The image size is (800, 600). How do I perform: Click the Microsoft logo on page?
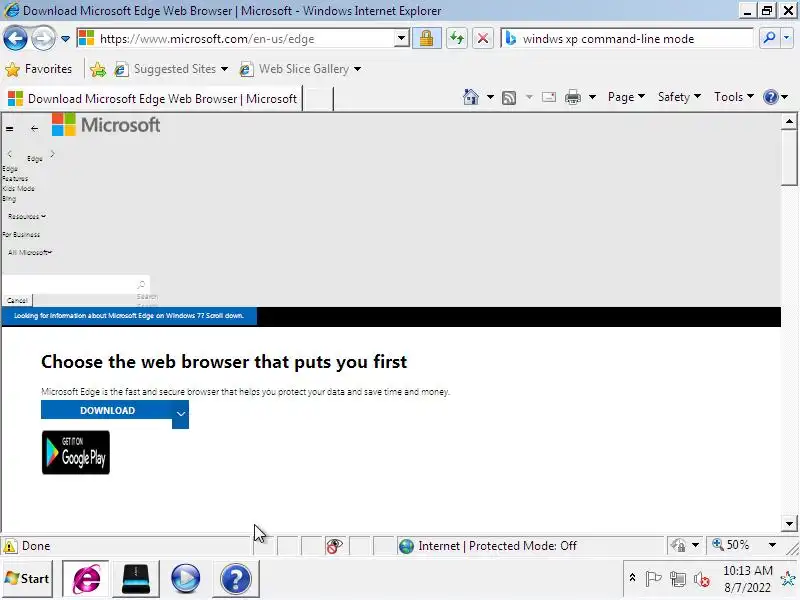point(106,124)
